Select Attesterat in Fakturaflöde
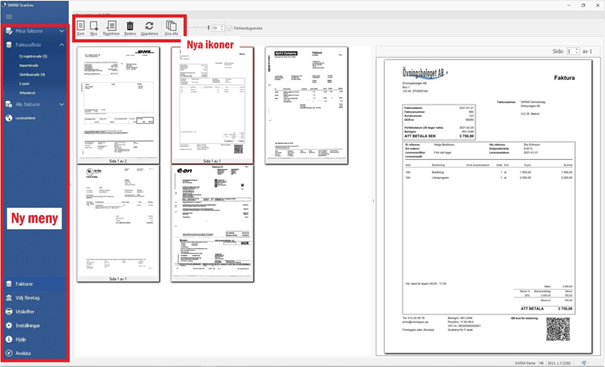 tap(27, 93)
